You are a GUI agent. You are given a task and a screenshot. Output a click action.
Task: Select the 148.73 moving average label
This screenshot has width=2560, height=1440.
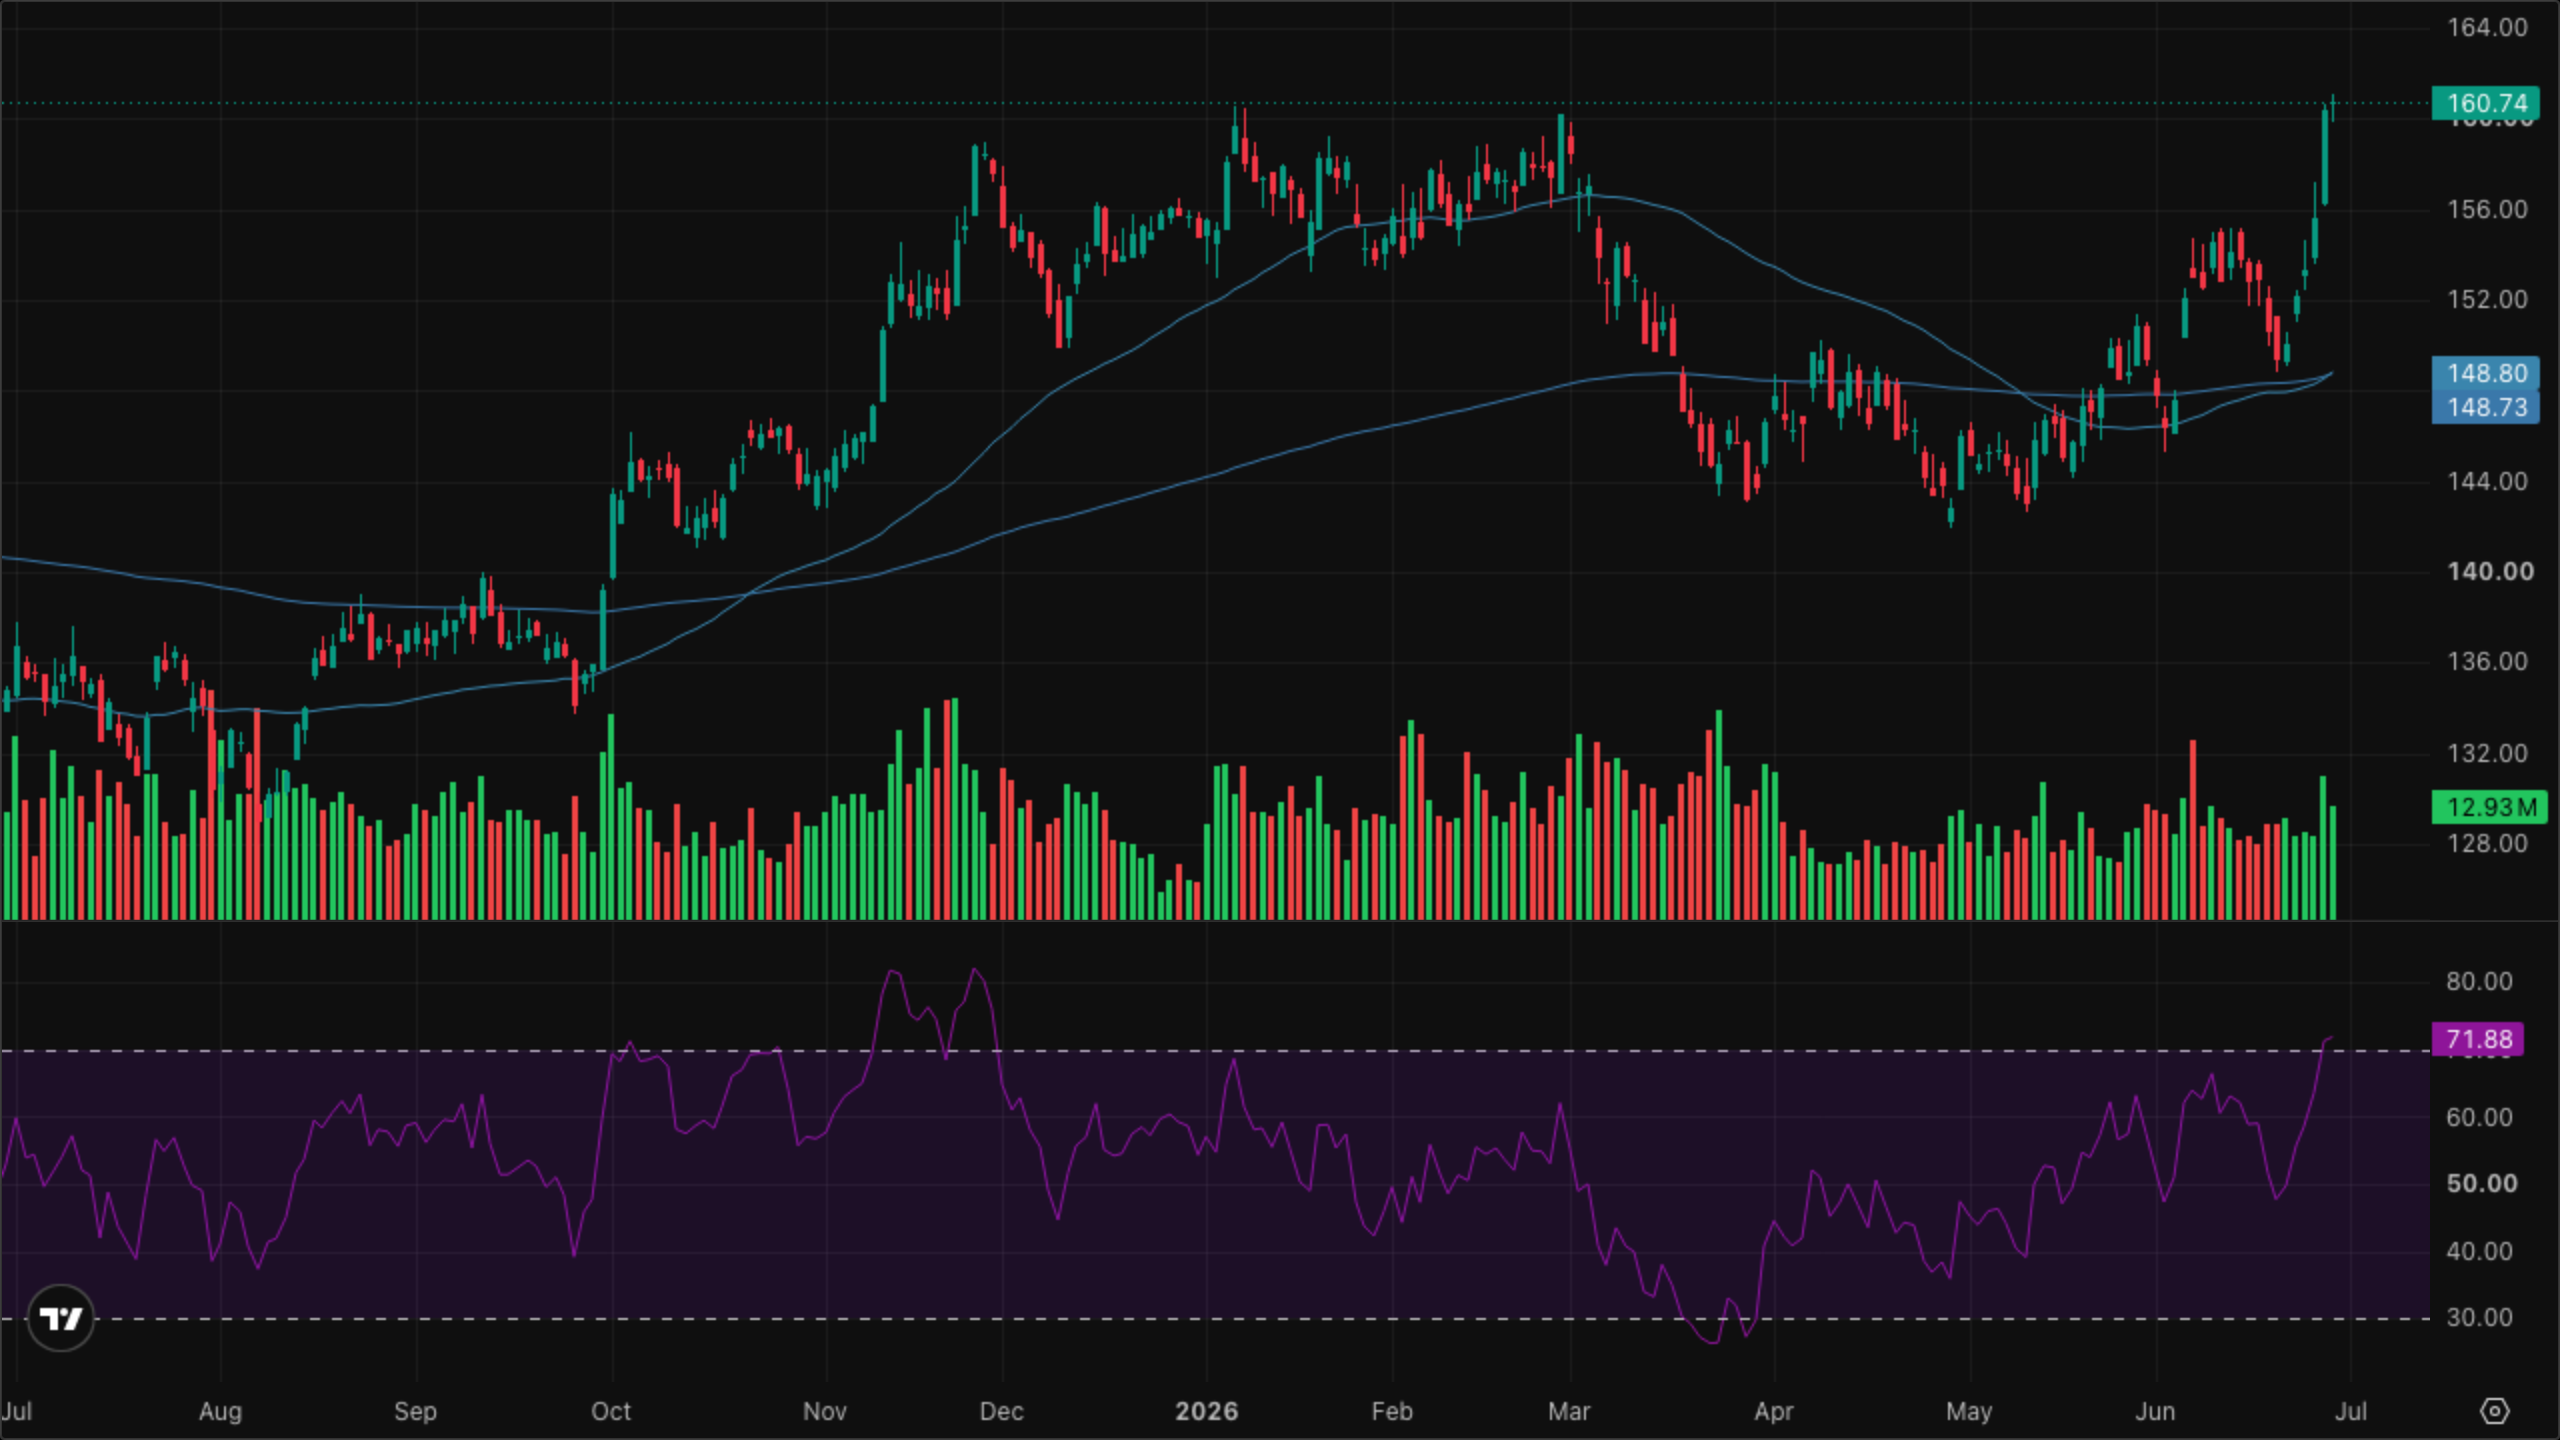pyautogui.click(x=2485, y=407)
